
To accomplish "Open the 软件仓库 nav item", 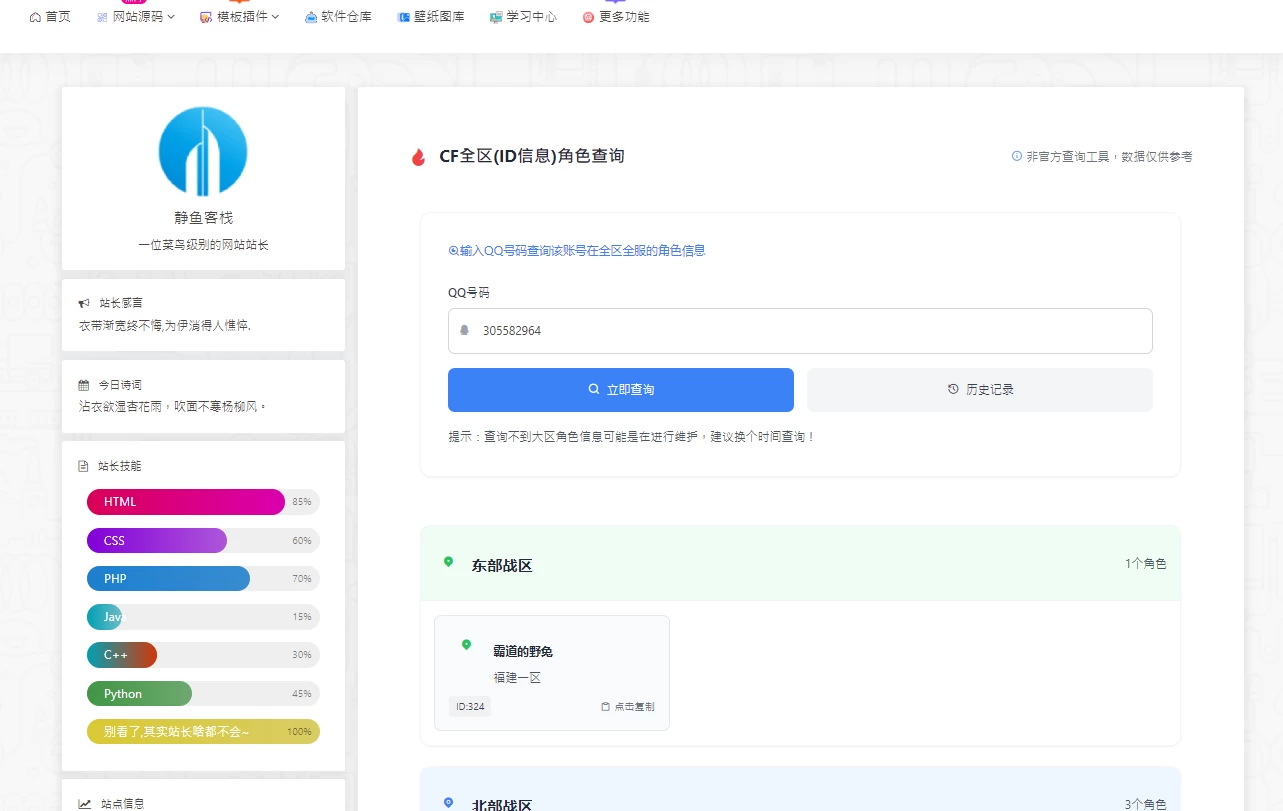I will point(338,17).
